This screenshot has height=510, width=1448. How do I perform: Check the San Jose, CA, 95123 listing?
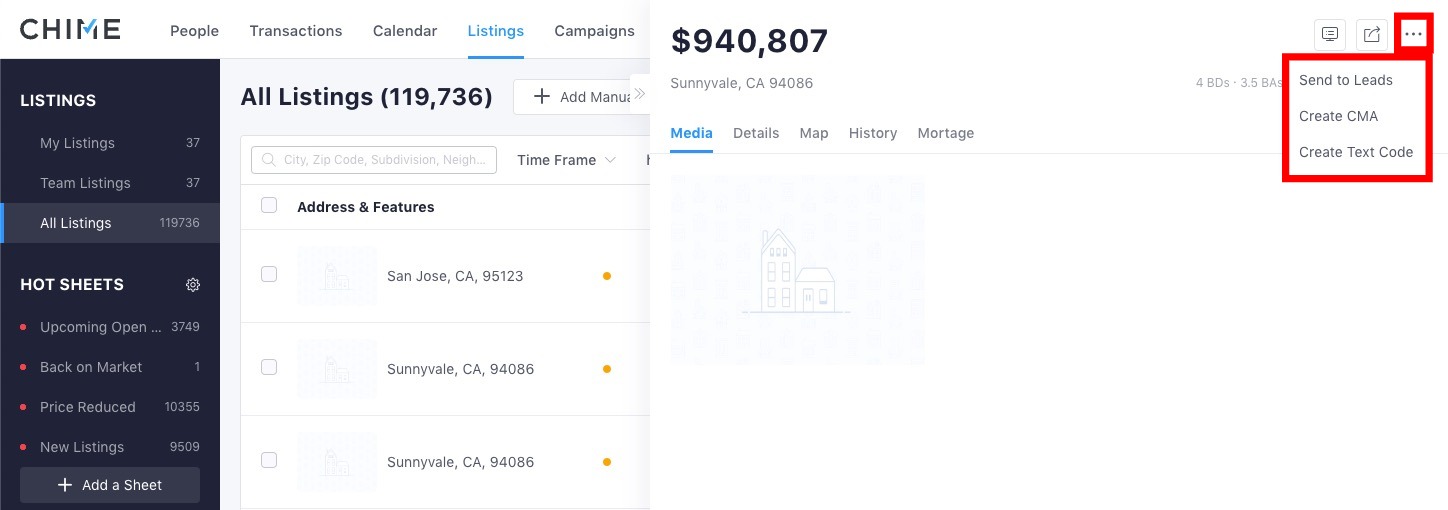269,274
